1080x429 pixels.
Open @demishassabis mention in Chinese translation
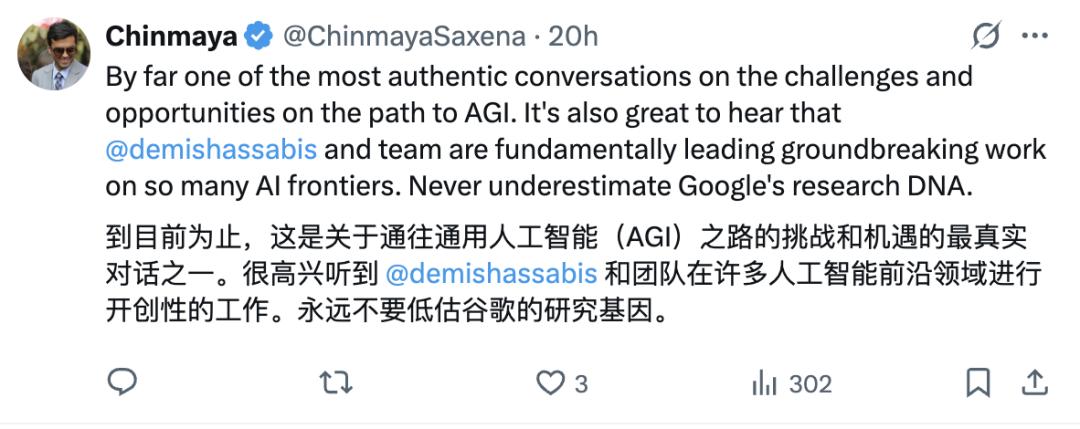491,273
